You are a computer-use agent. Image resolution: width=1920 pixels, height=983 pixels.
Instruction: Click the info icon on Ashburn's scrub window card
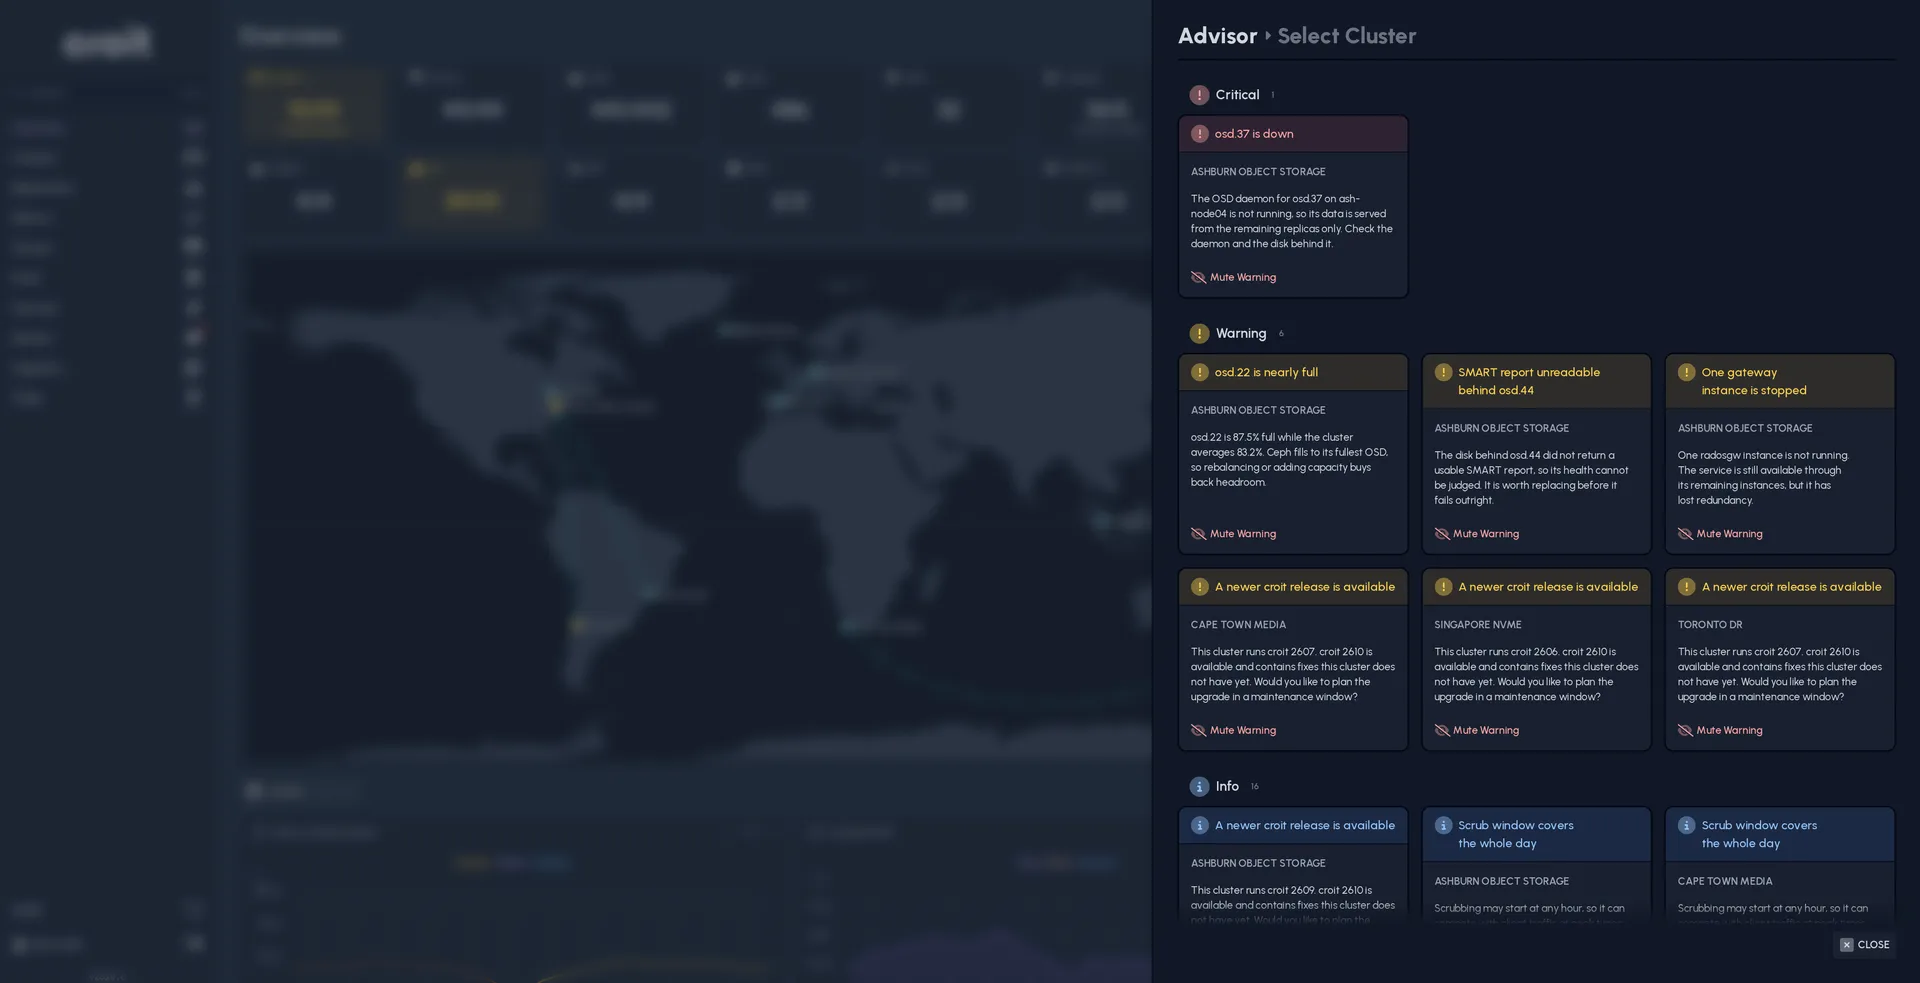point(1443,825)
